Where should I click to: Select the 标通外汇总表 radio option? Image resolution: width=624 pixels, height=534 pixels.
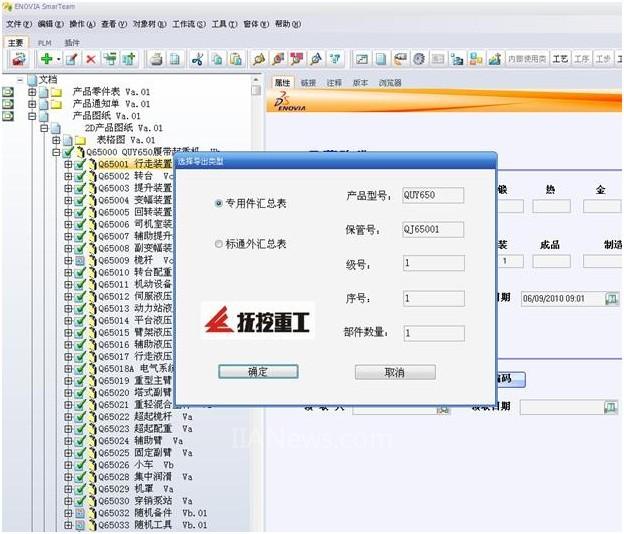[220, 244]
